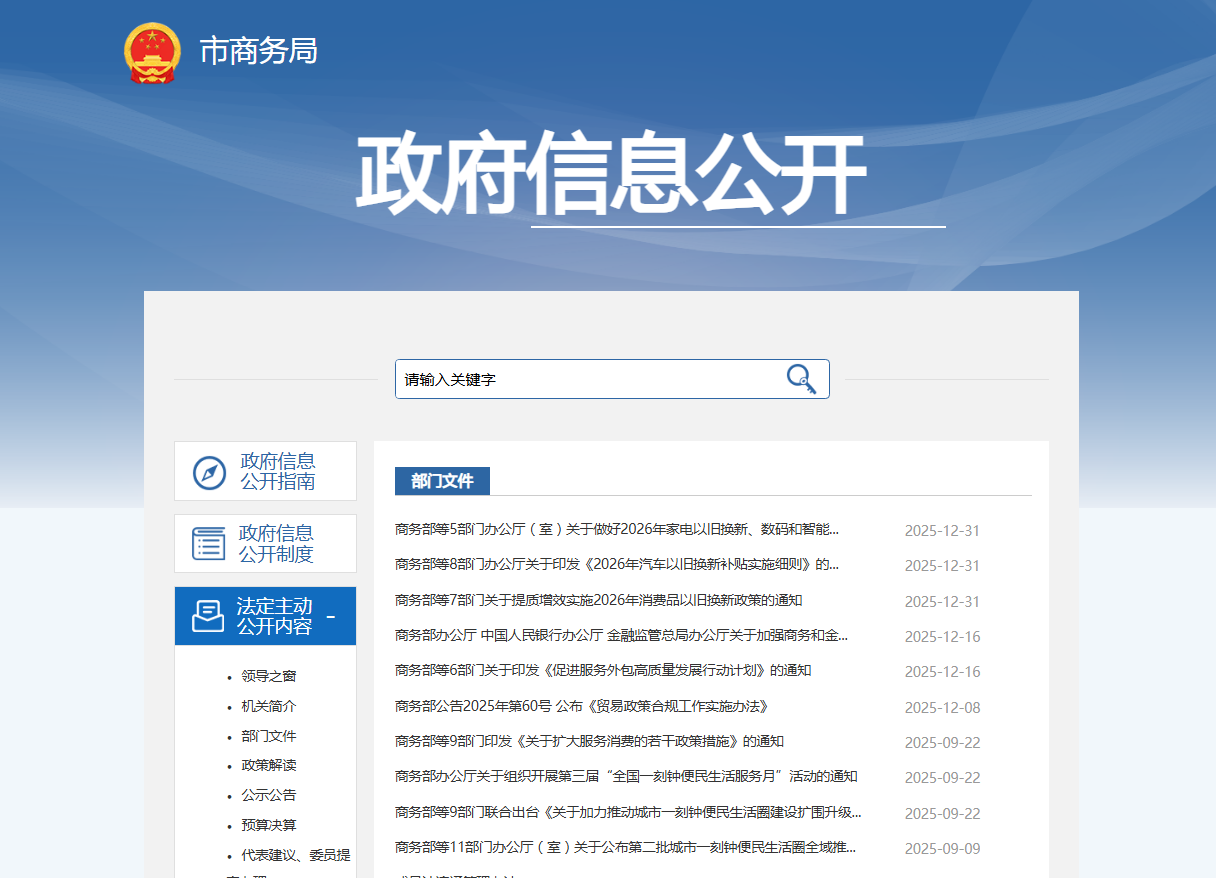This screenshot has width=1216, height=878.
Task: Click the envelope icon for 法定主动公开内容
Action: click(x=208, y=616)
